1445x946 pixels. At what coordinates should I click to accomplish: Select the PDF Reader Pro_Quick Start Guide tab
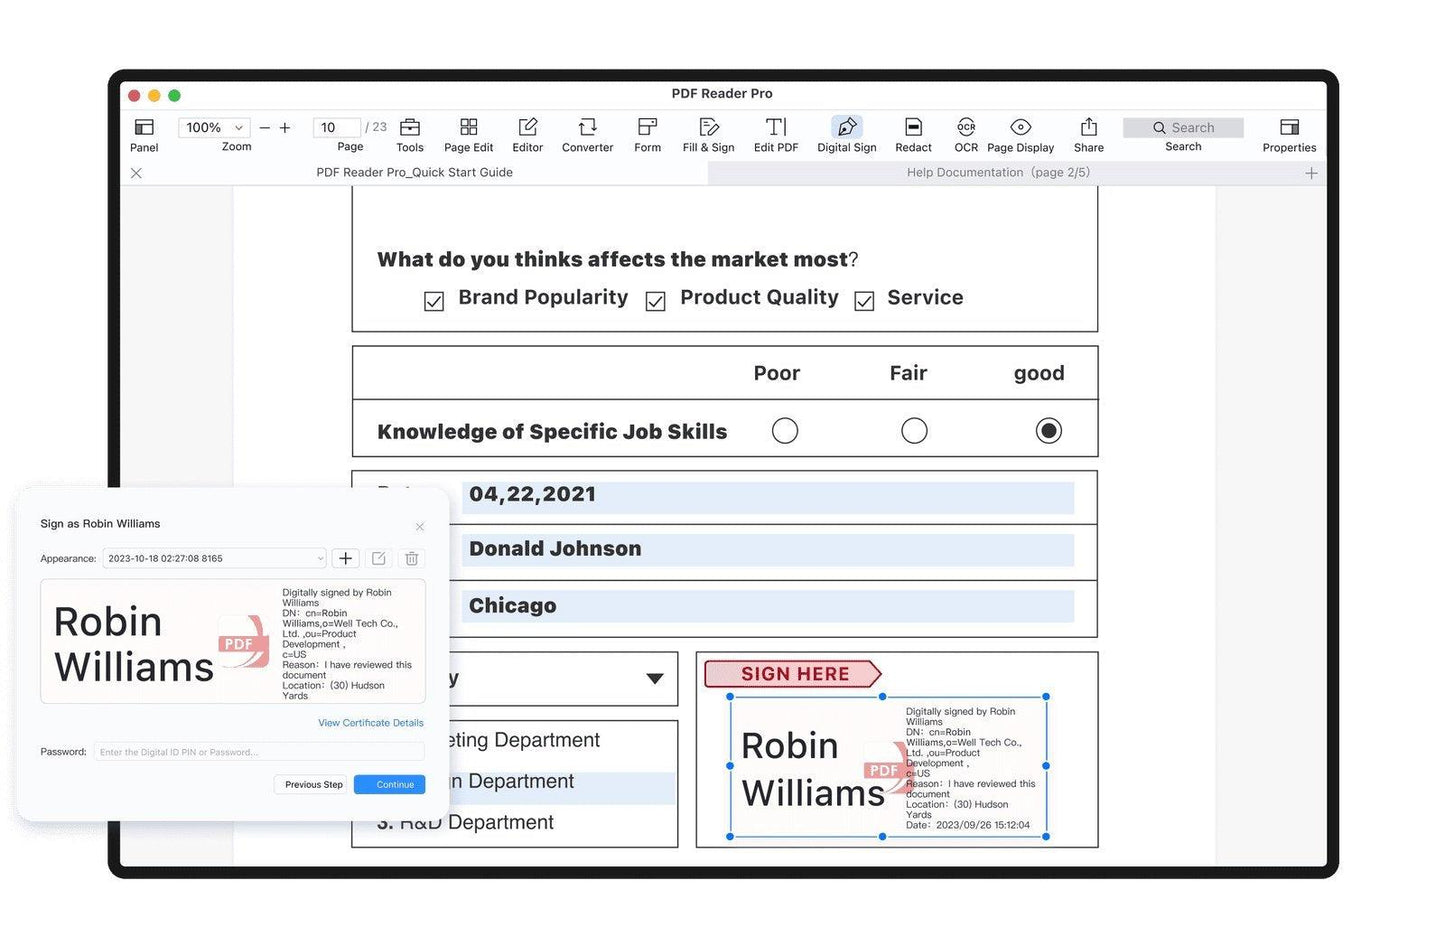[x=414, y=172]
